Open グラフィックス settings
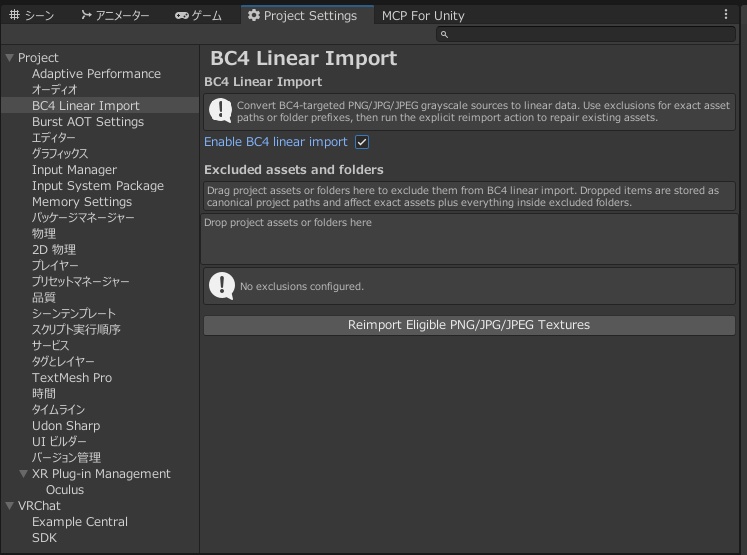 coord(60,154)
